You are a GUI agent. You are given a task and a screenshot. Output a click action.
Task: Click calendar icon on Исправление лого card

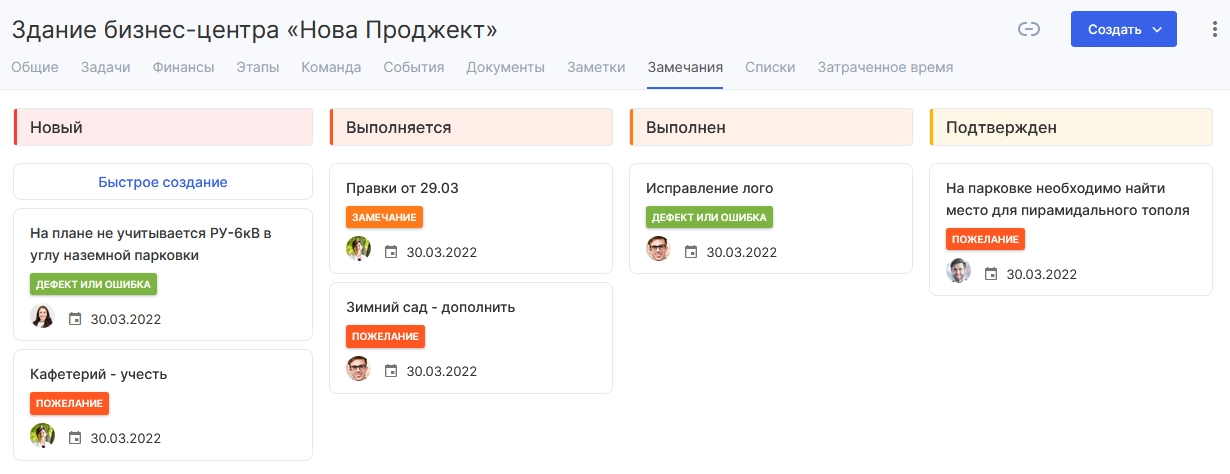(x=691, y=252)
